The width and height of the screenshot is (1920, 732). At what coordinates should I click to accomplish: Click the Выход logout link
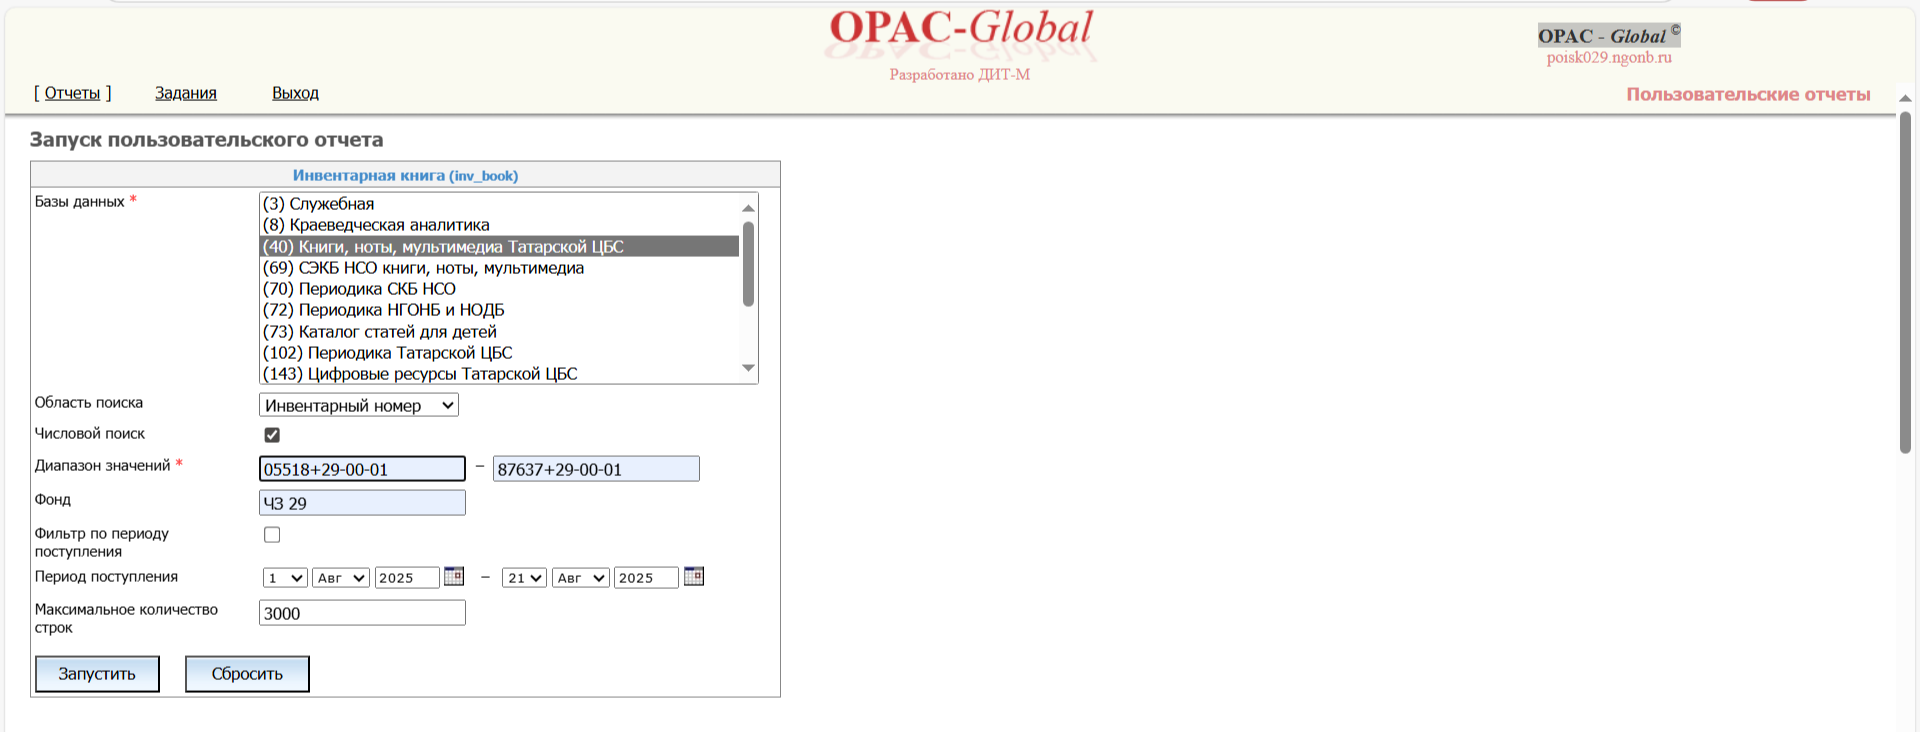click(x=295, y=93)
